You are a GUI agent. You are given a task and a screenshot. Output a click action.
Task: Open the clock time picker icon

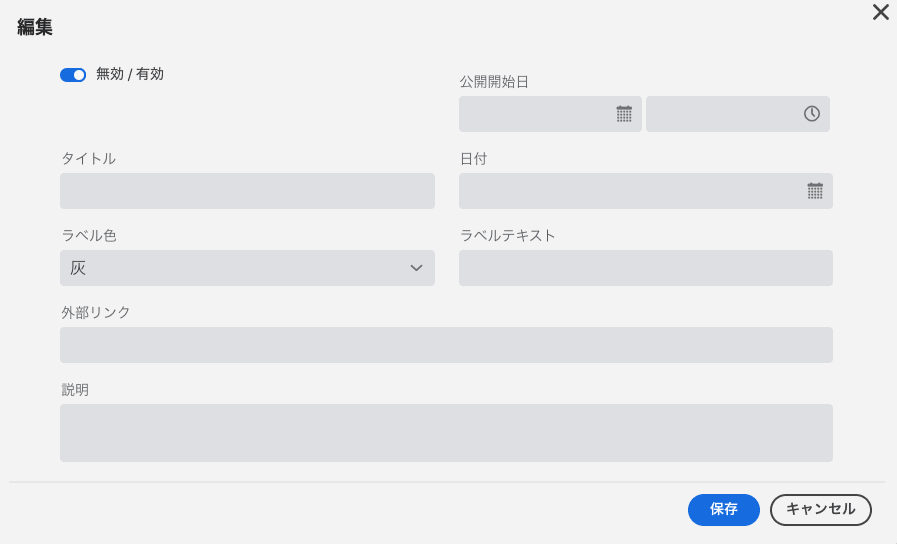tap(811, 114)
